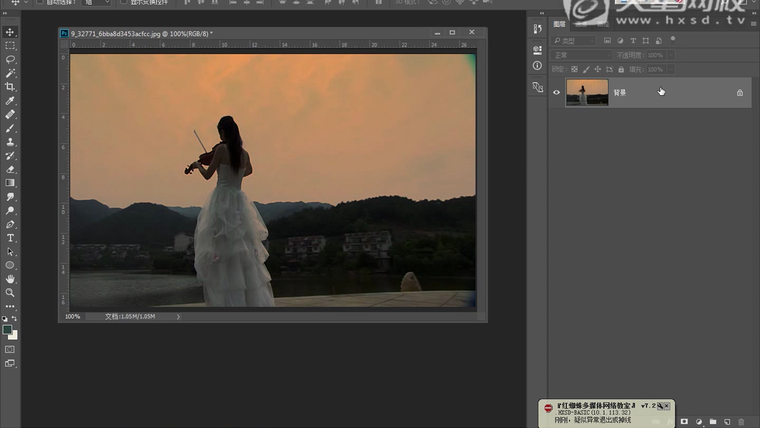Screen dimensions: 760x428
Task: Select the Pen tool
Action: (x=10, y=224)
